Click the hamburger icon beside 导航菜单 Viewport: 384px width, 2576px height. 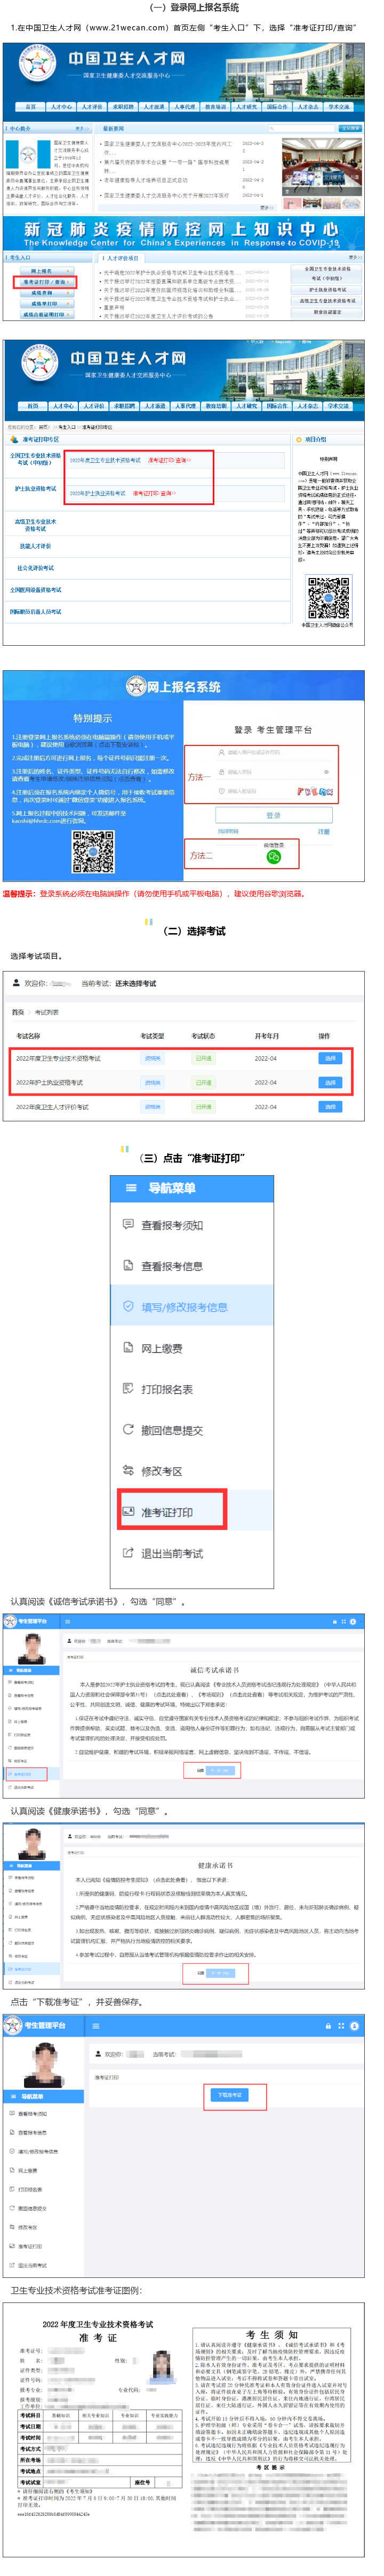131,1188
